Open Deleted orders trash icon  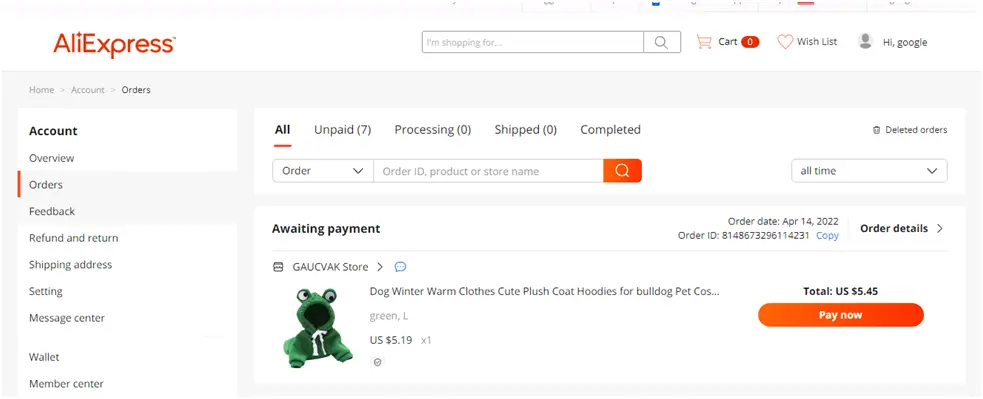(x=876, y=130)
